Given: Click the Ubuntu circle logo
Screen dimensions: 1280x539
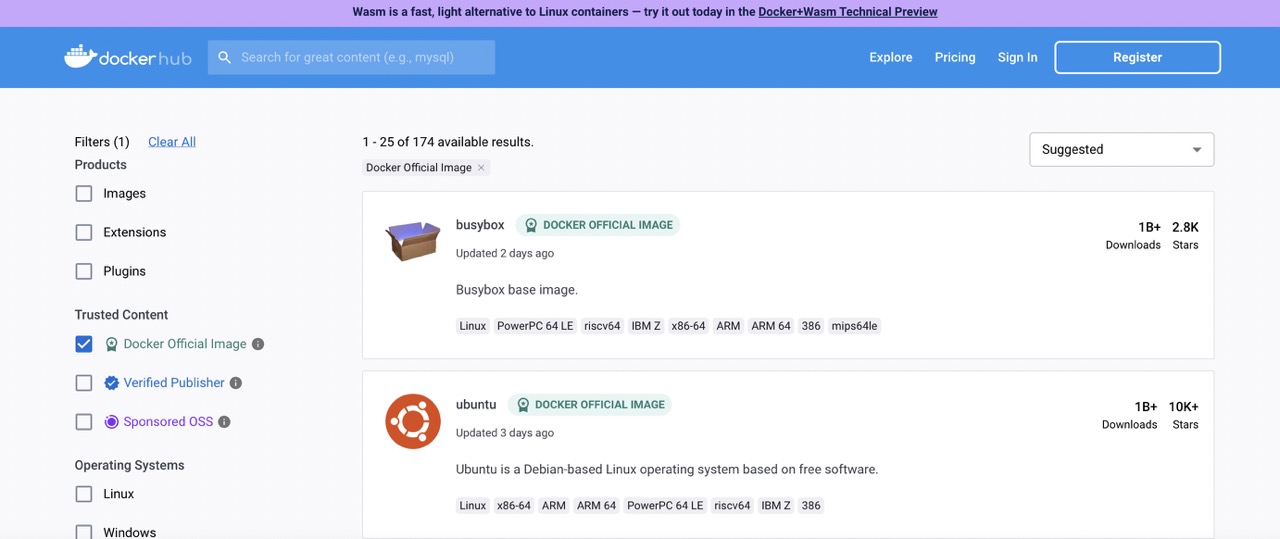Looking at the screenshot, I should click(x=413, y=421).
